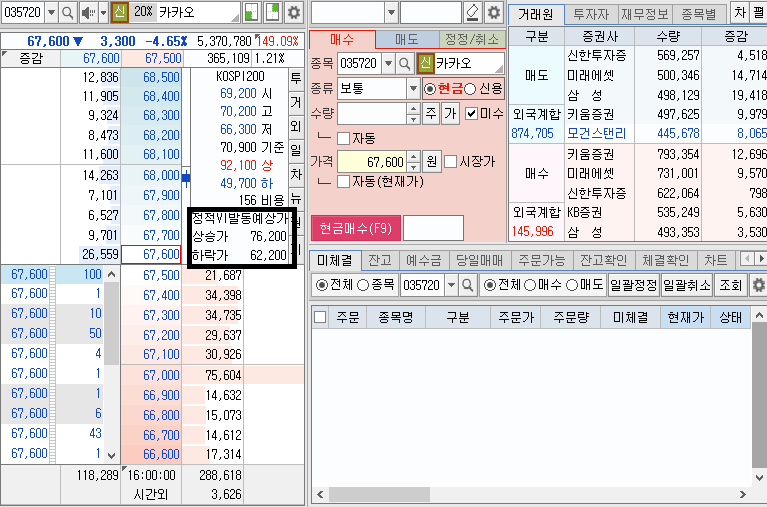
Task: Click the 가 button next to quantity
Action: coord(450,114)
